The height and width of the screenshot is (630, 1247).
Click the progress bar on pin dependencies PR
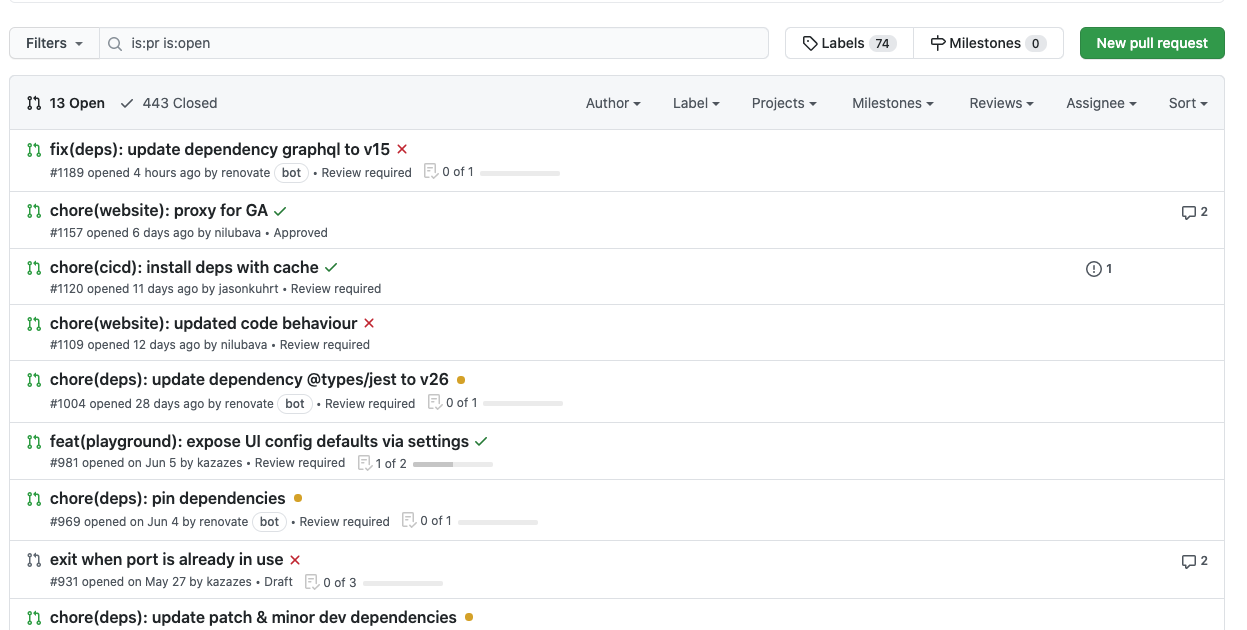tap(500, 522)
